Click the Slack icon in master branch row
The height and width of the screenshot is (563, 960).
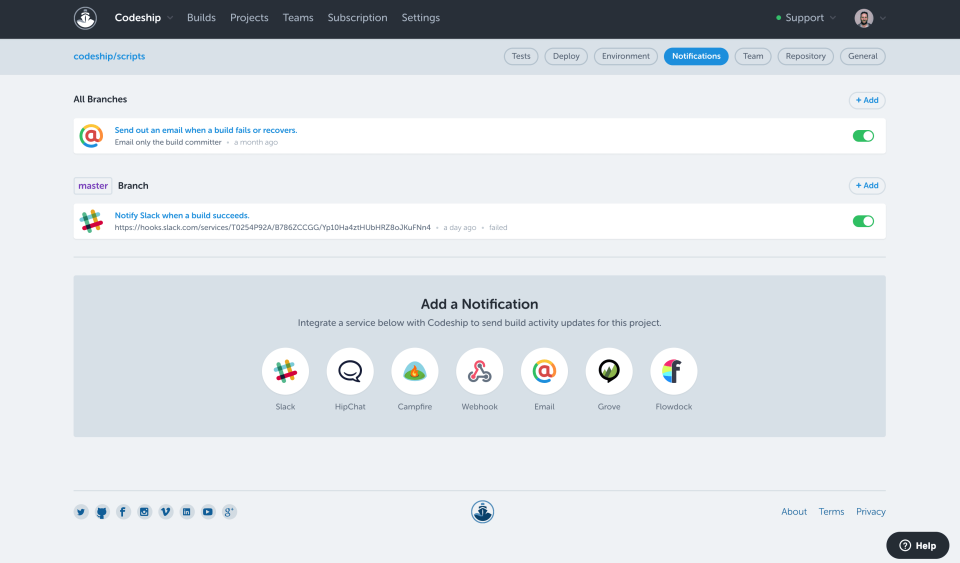tap(91, 221)
